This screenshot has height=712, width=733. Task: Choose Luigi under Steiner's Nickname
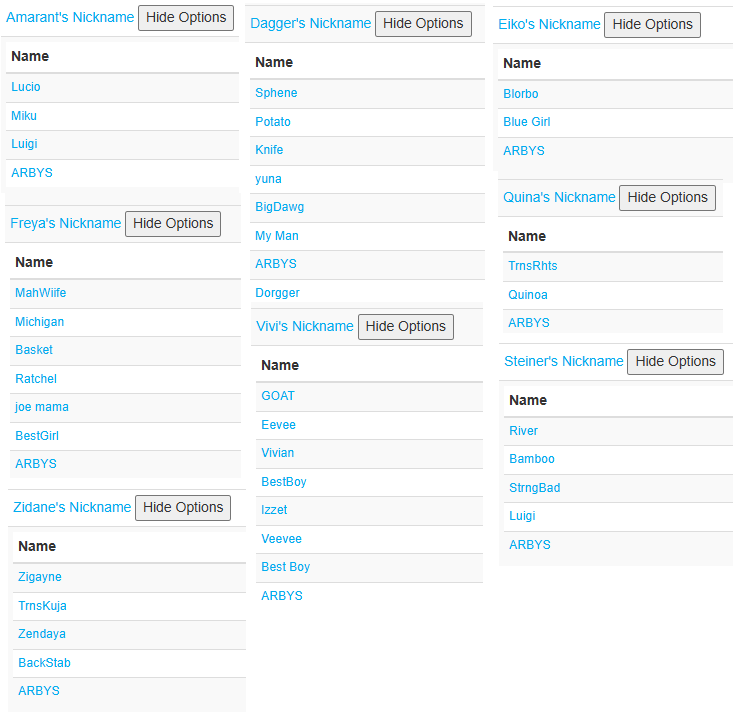click(x=523, y=516)
